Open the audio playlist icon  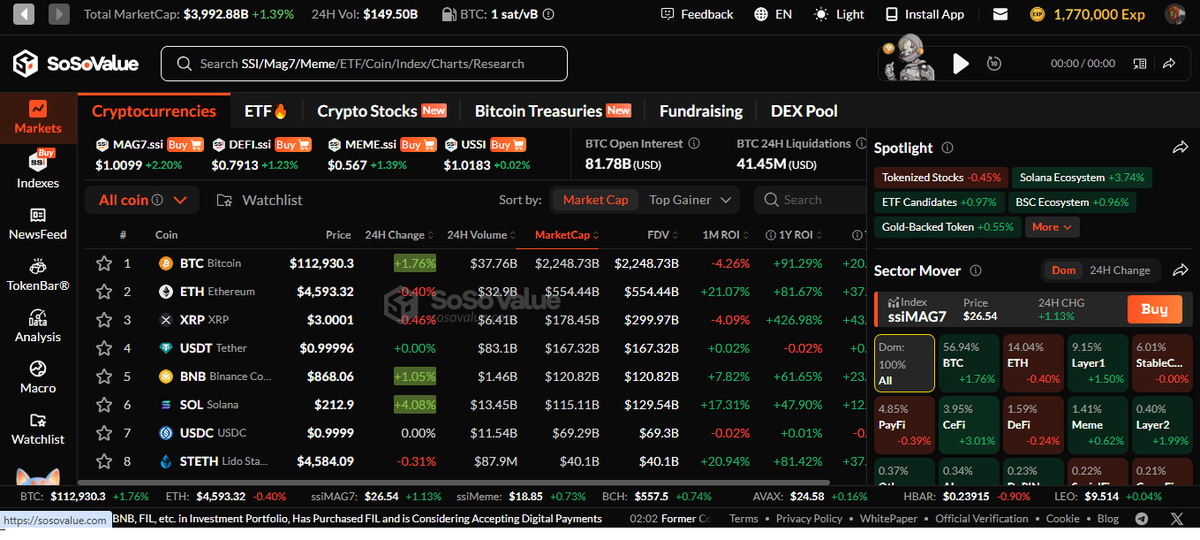[x=1140, y=63]
